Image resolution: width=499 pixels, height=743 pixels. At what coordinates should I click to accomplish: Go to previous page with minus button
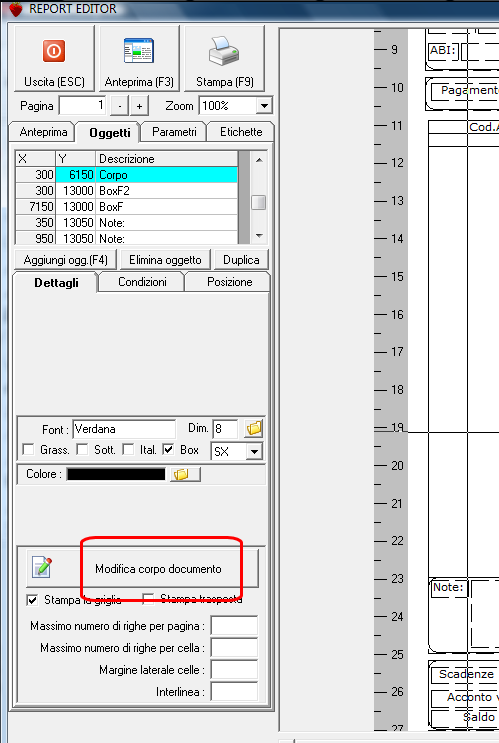[x=119, y=106]
